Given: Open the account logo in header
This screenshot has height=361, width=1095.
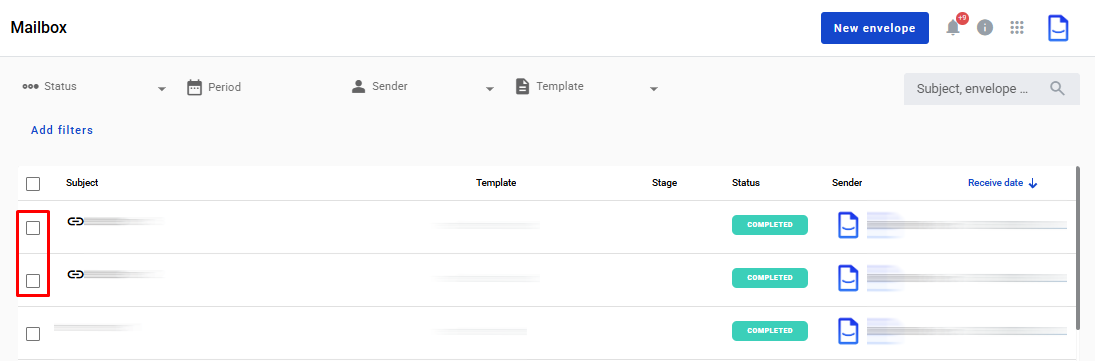Looking at the screenshot, I should click(x=1059, y=28).
